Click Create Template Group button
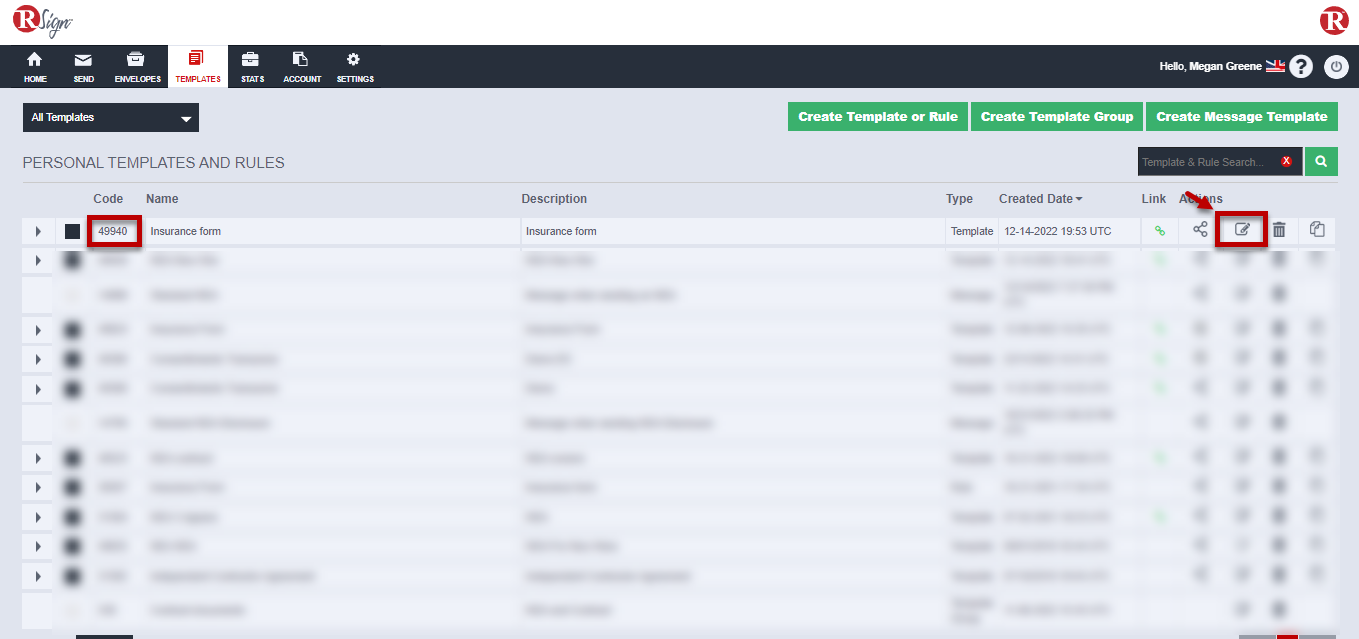This screenshot has height=639, width=1359. [1057, 117]
